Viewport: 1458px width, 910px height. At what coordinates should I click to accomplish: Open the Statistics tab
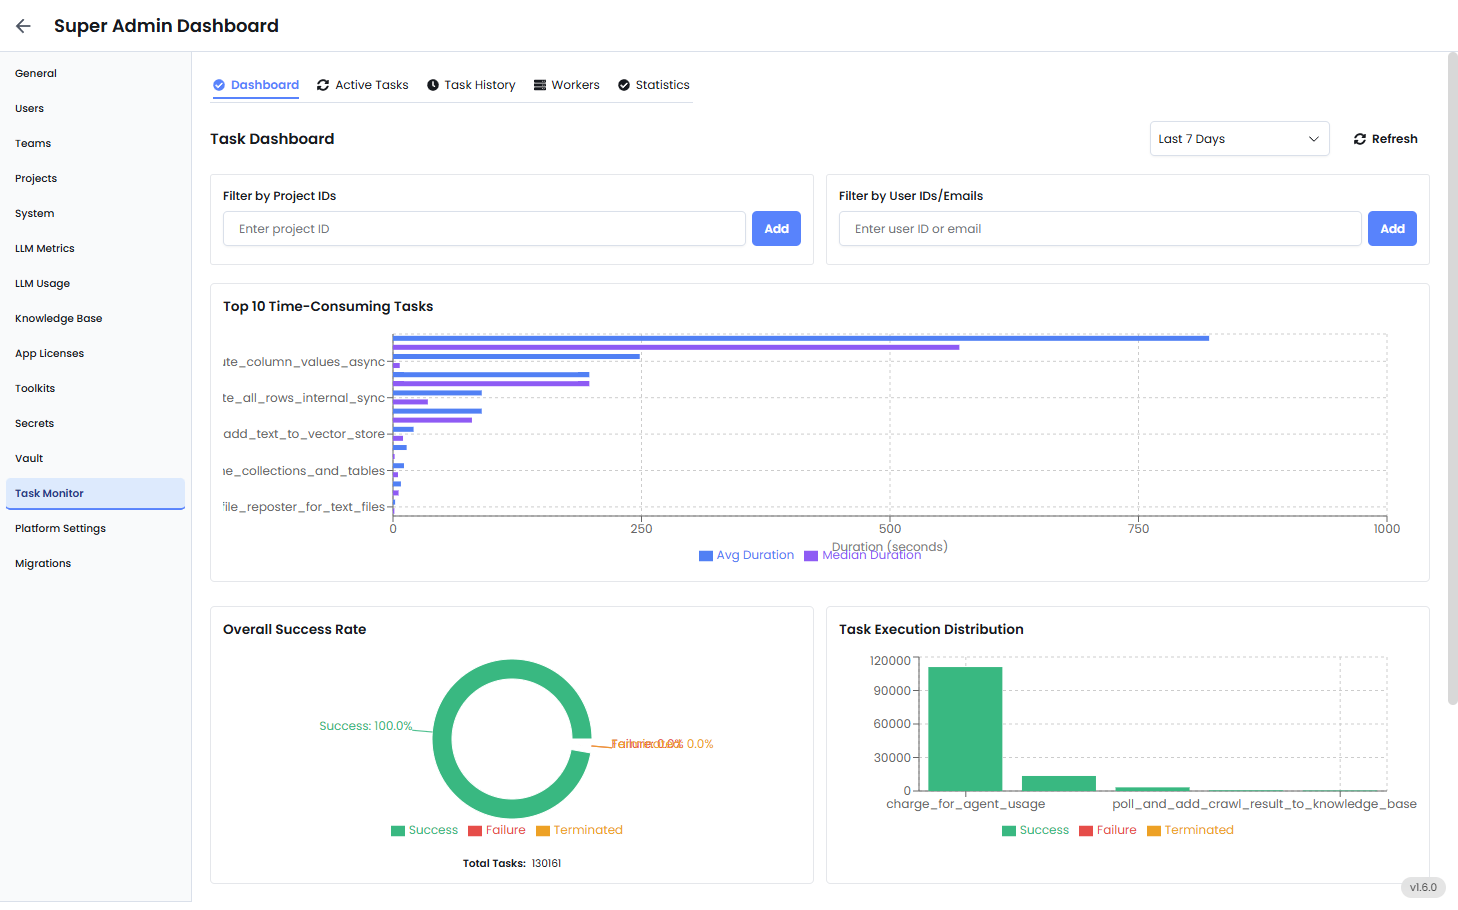(x=662, y=85)
